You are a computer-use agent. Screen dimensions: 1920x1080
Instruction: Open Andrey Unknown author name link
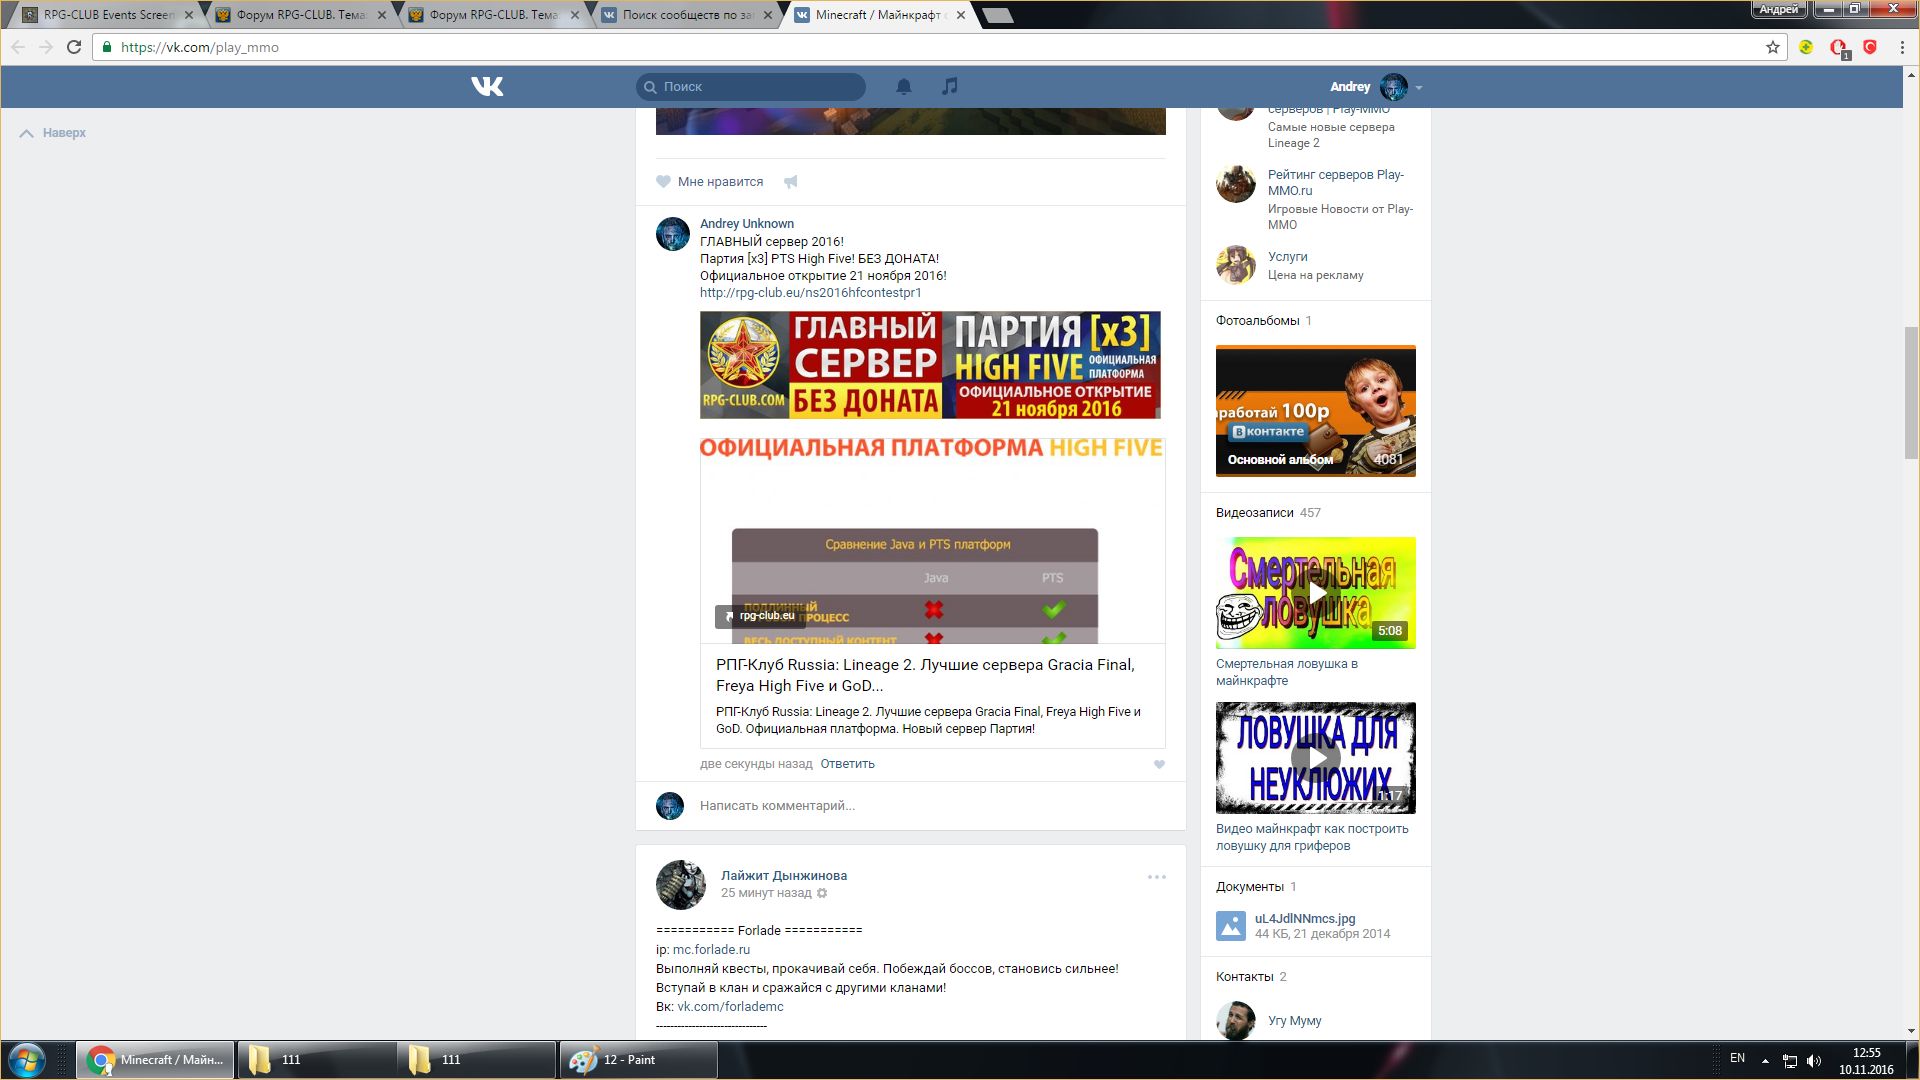746,224
